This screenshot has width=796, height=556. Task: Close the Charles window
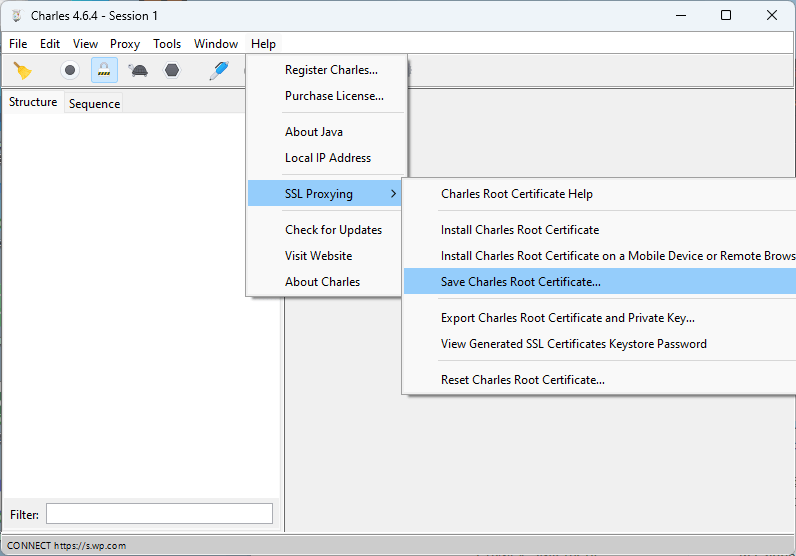[x=772, y=15]
